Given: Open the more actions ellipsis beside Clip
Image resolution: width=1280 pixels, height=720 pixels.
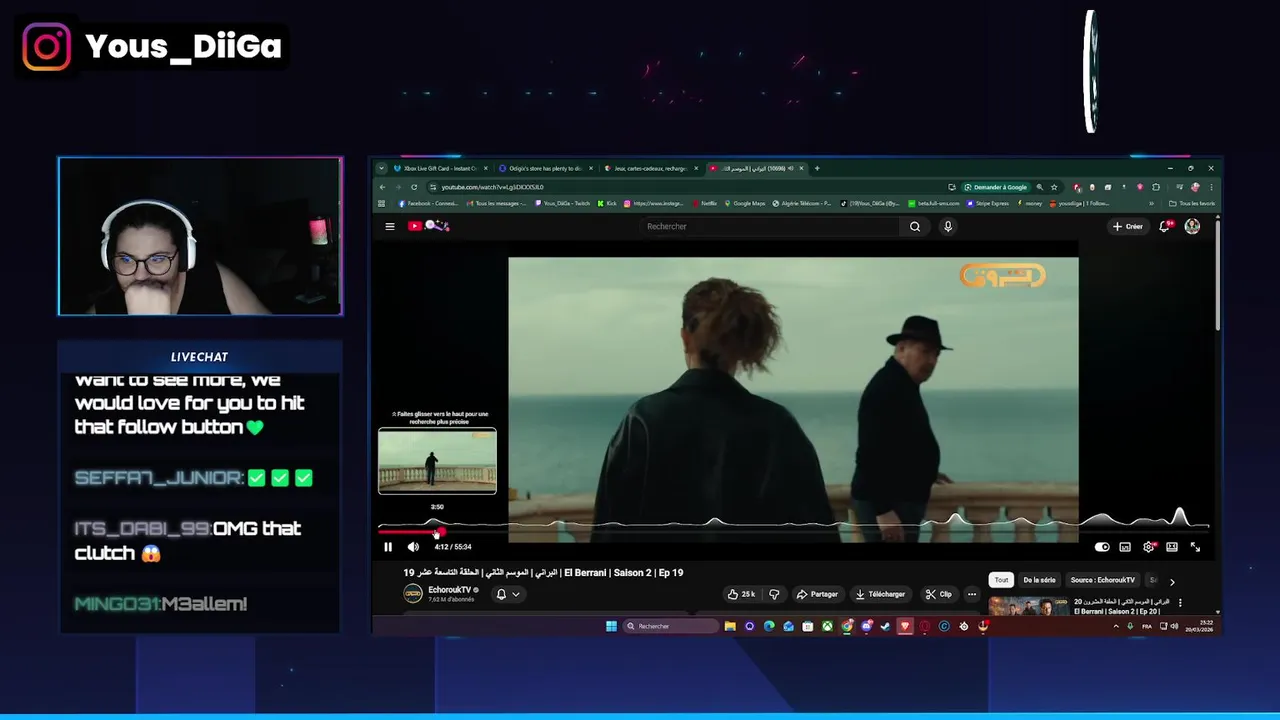Looking at the screenshot, I should [x=971, y=594].
